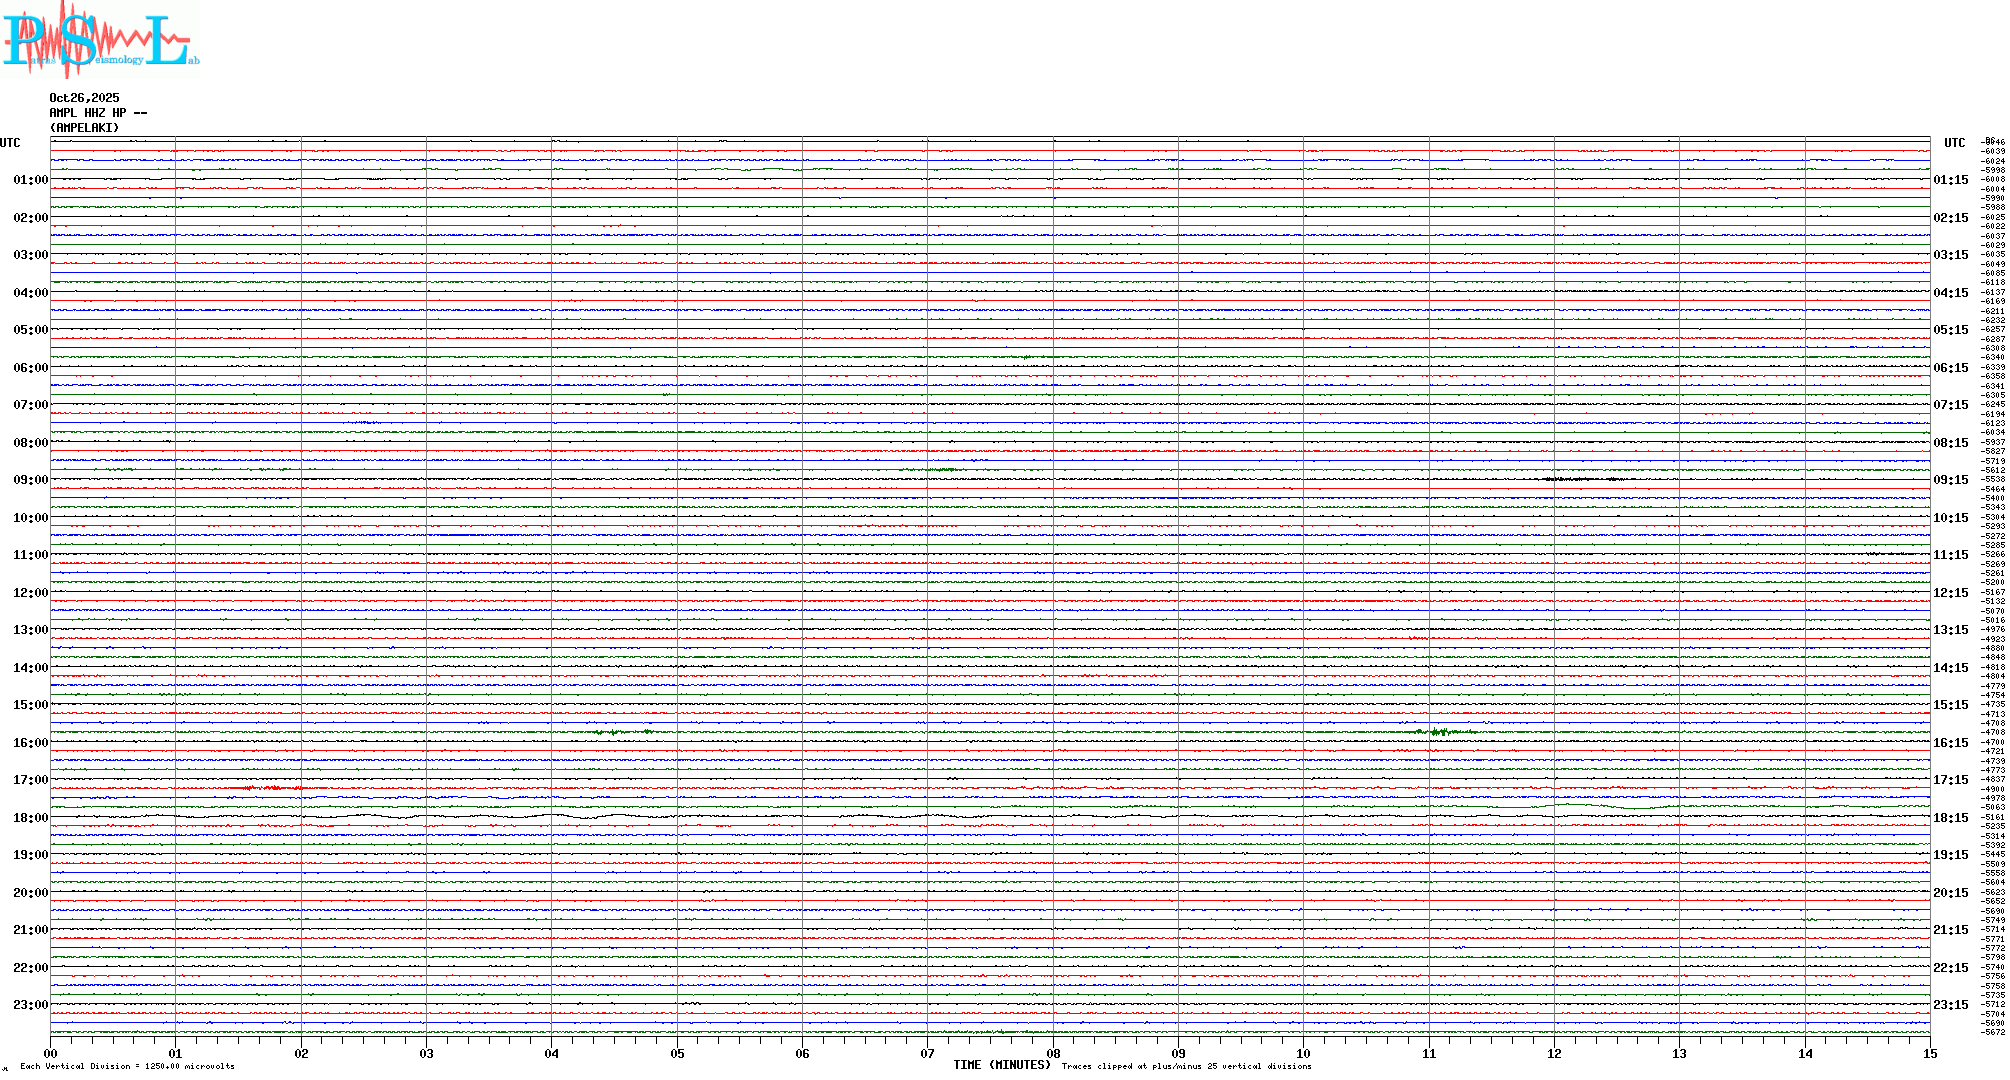Click the traces clipped footnote text
The height and width of the screenshot is (1080, 2010).
1186,1066
